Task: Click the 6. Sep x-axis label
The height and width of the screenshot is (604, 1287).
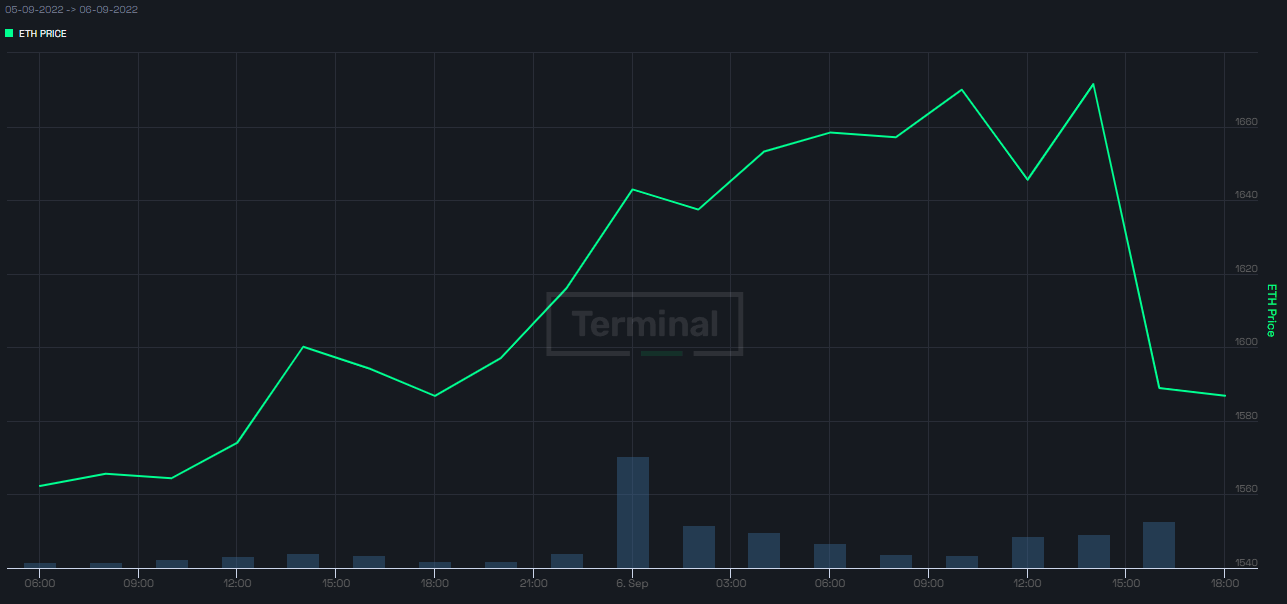Action: (632, 582)
